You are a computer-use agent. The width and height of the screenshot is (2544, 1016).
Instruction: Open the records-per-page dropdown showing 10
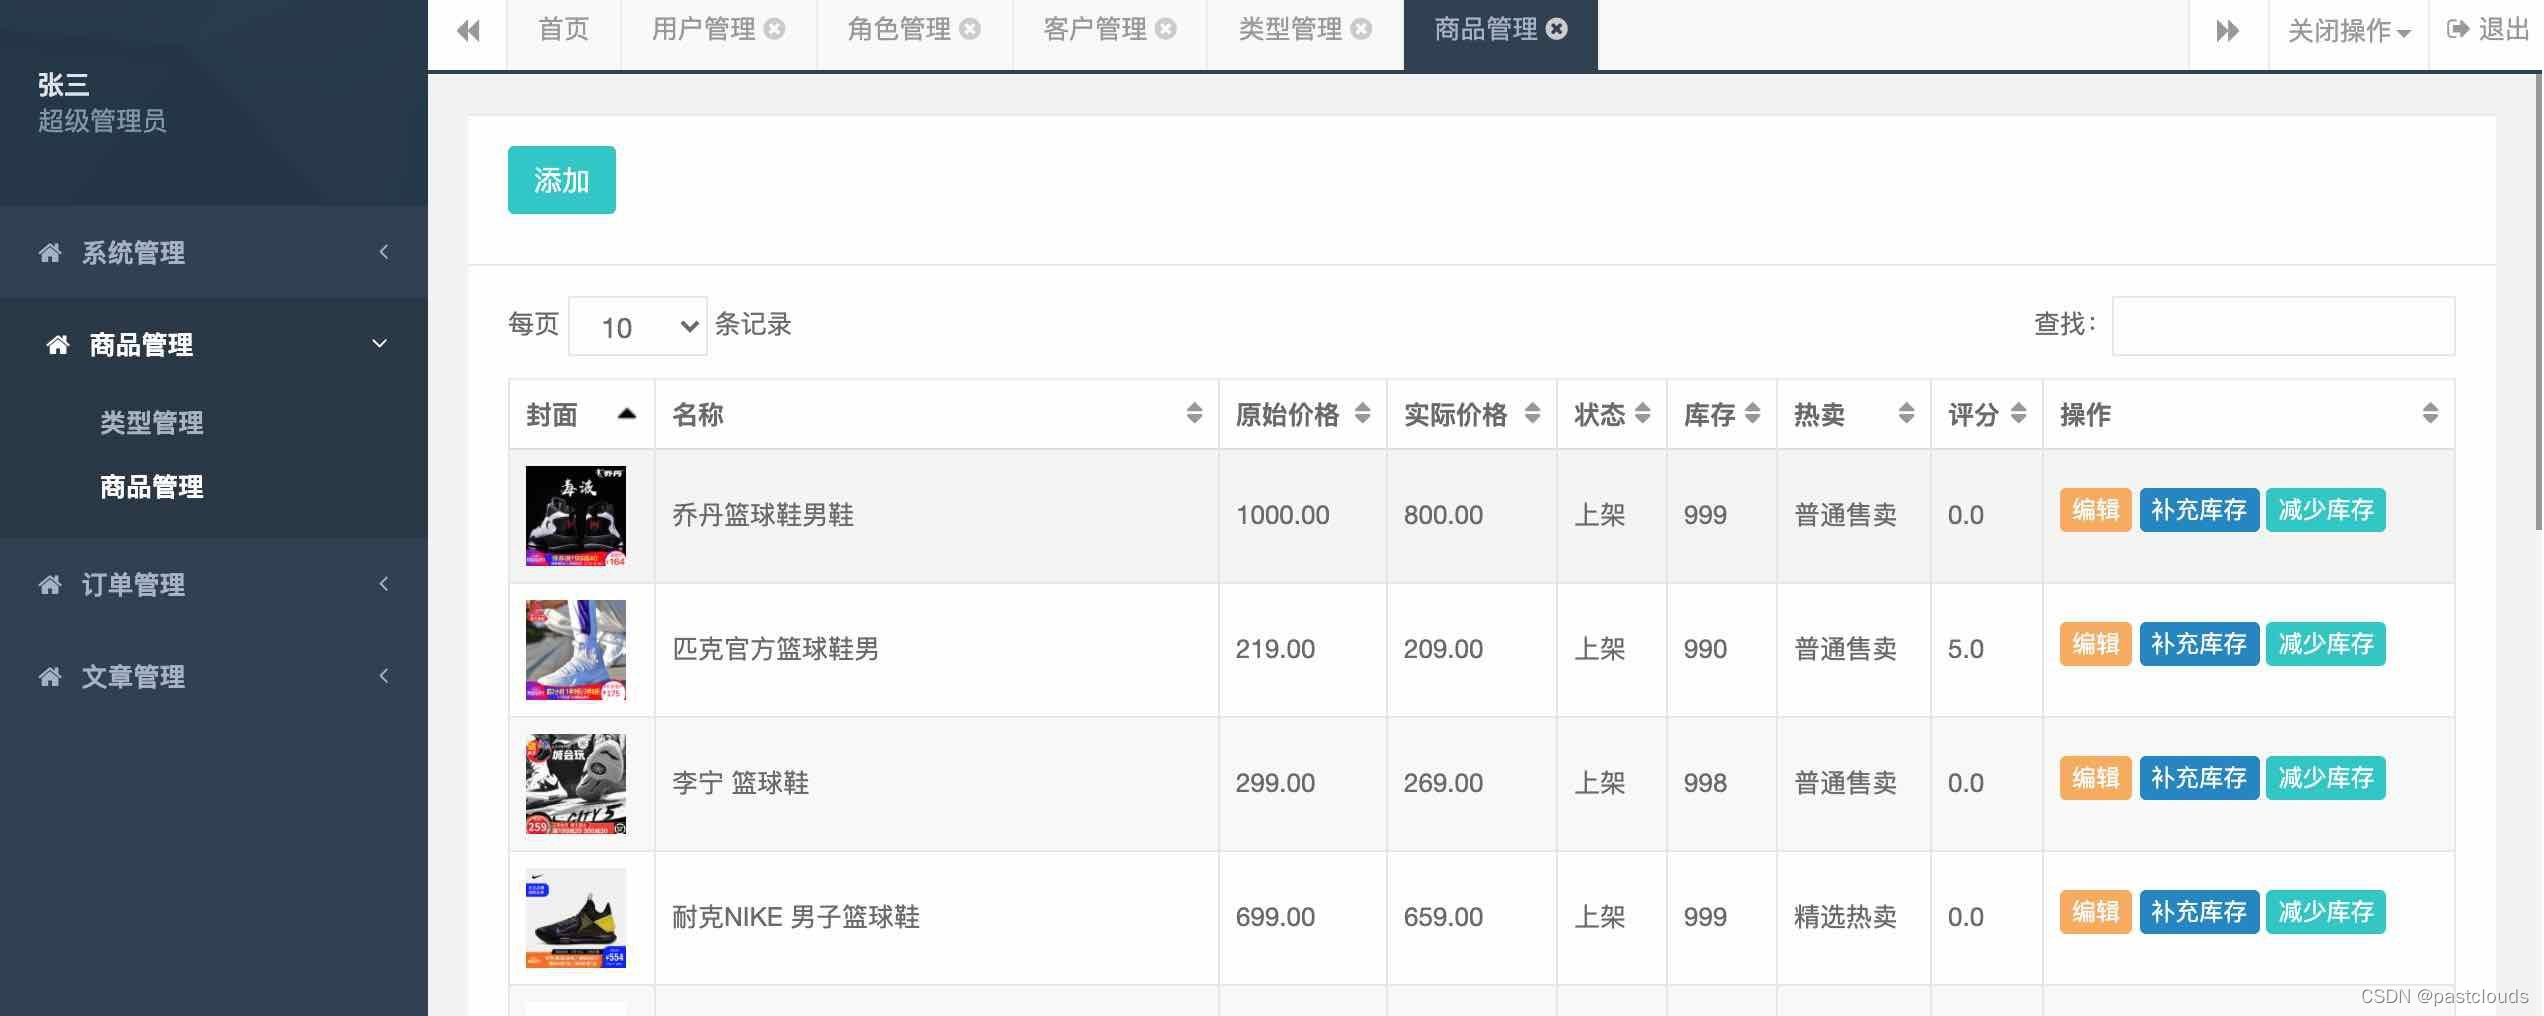638,326
